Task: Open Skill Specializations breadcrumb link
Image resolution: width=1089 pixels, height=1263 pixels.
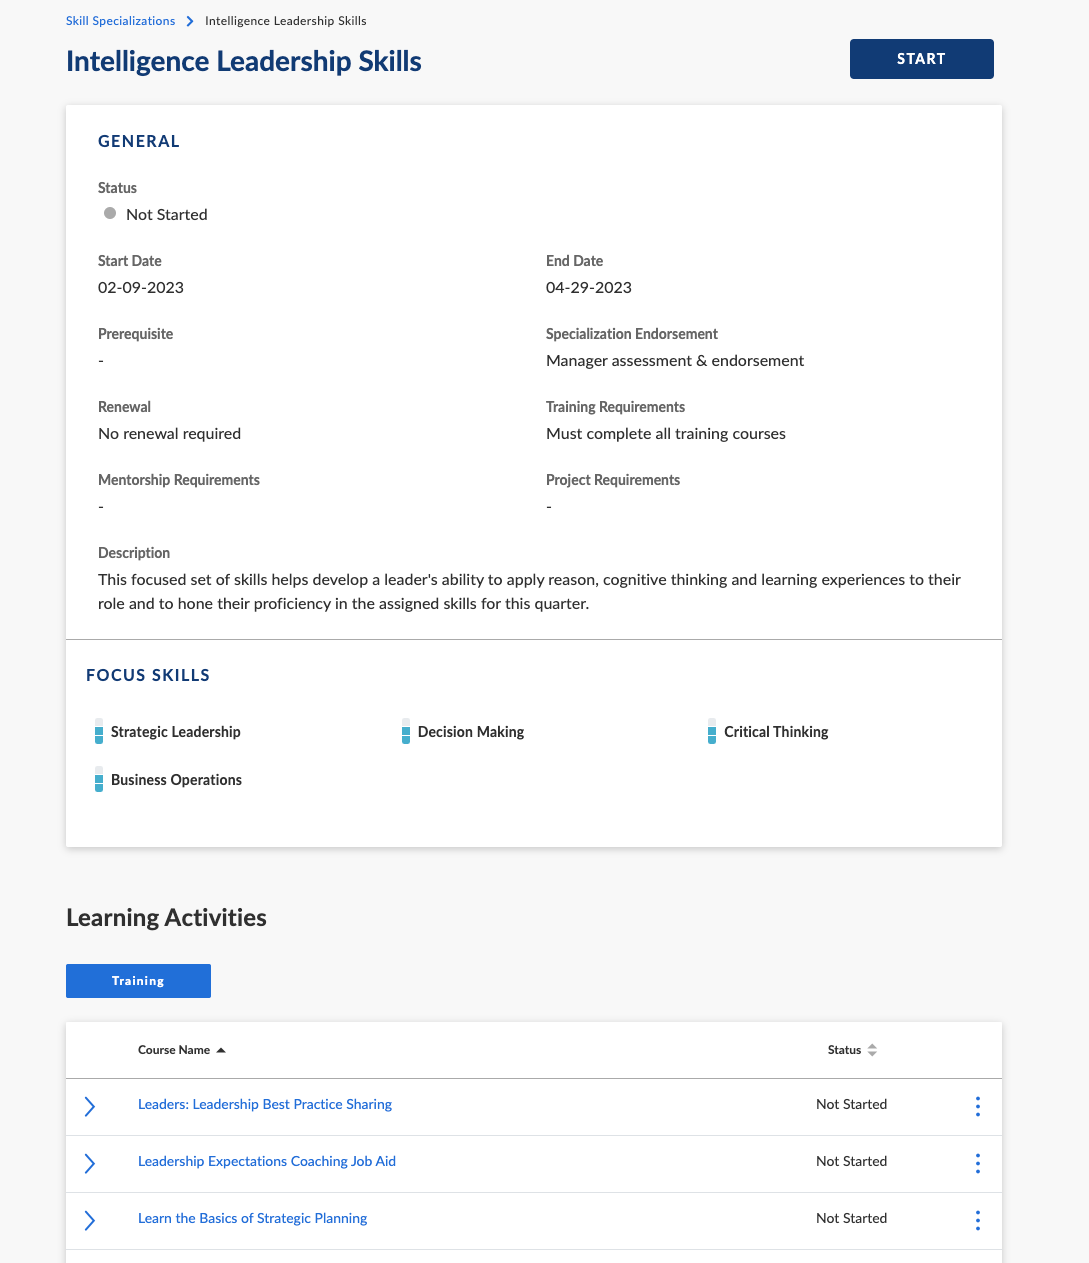Action: pos(120,21)
